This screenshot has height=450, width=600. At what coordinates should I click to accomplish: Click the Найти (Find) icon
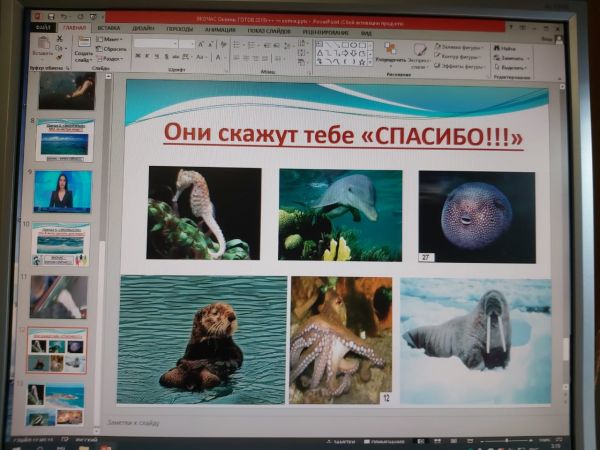click(x=507, y=46)
